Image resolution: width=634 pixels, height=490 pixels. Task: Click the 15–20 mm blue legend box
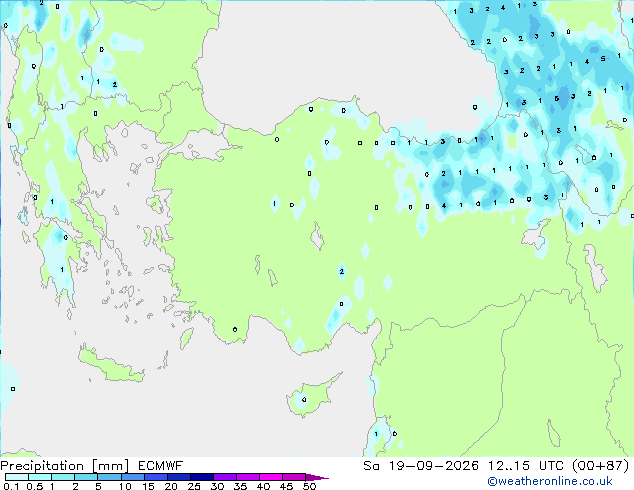tap(156, 477)
